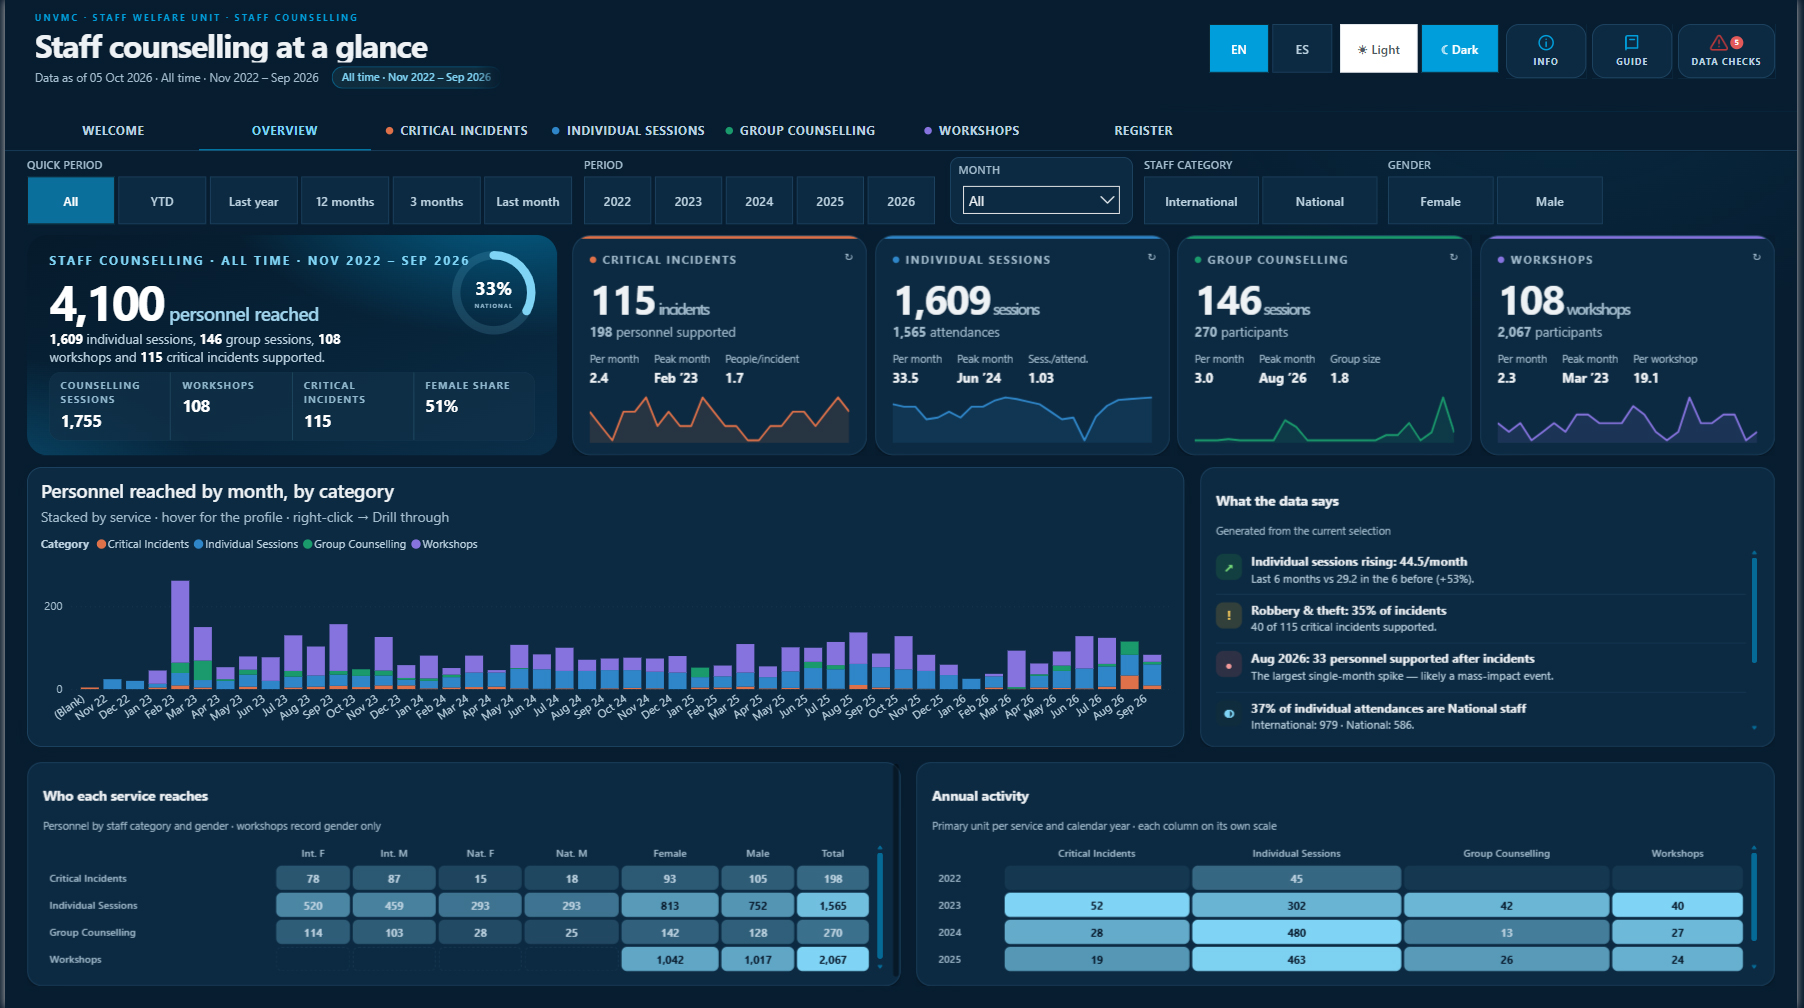Click Workshops purple legend swatch
1804x1008 pixels.
[x=416, y=544]
